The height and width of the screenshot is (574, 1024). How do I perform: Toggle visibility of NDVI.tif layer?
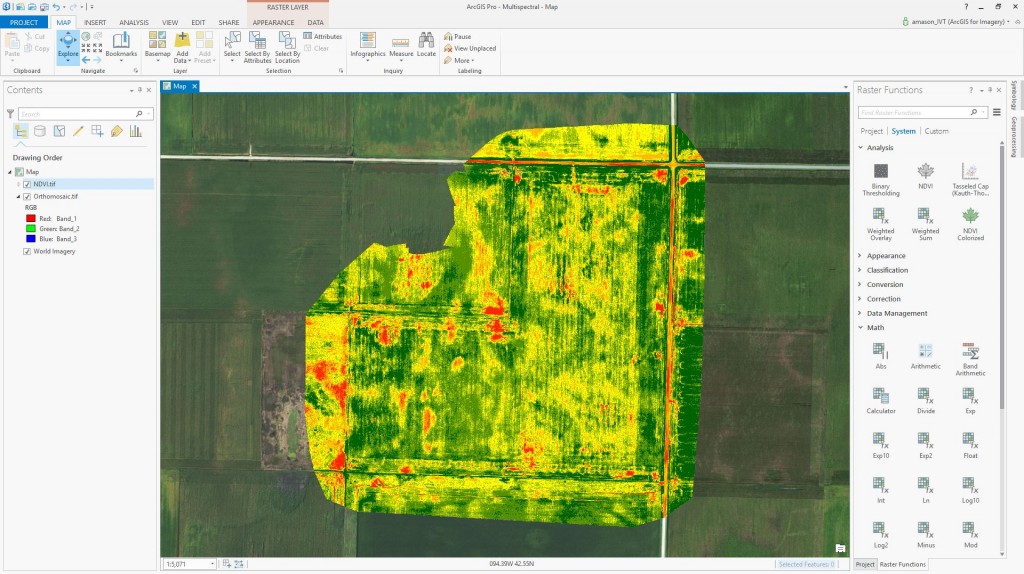[27, 184]
